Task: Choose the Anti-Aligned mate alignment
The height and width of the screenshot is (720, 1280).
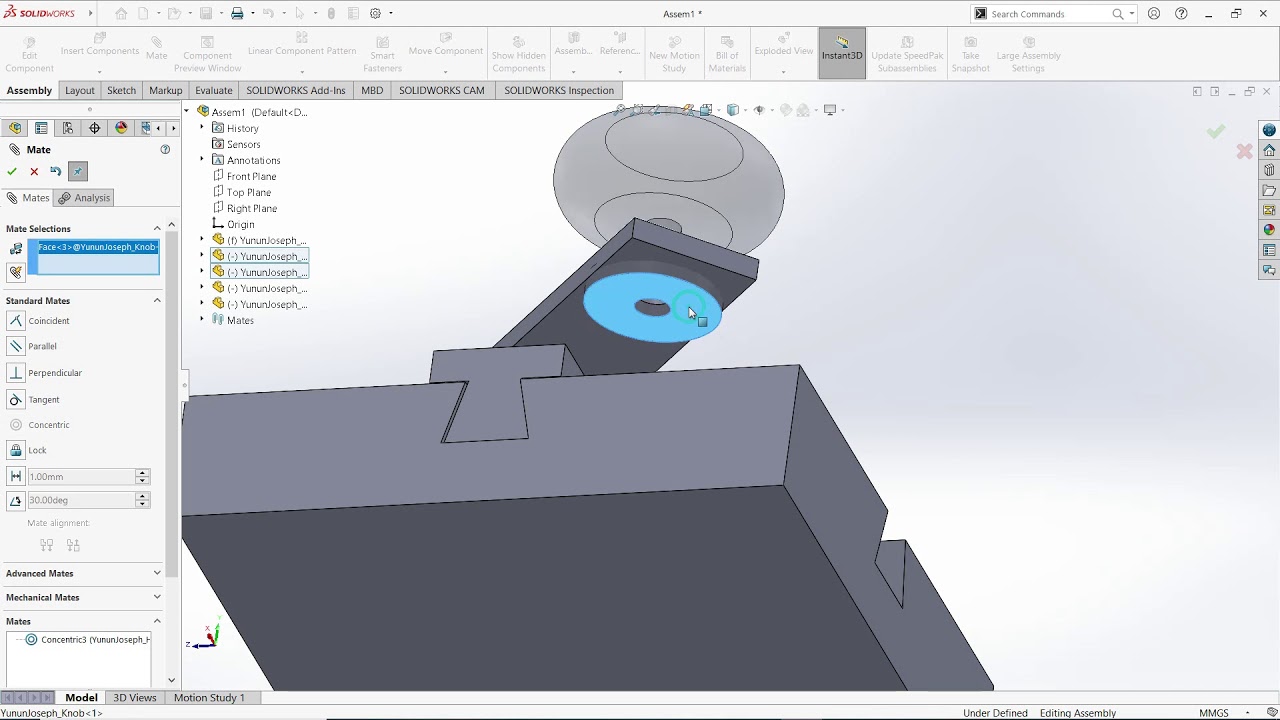Action: [73, 545]
